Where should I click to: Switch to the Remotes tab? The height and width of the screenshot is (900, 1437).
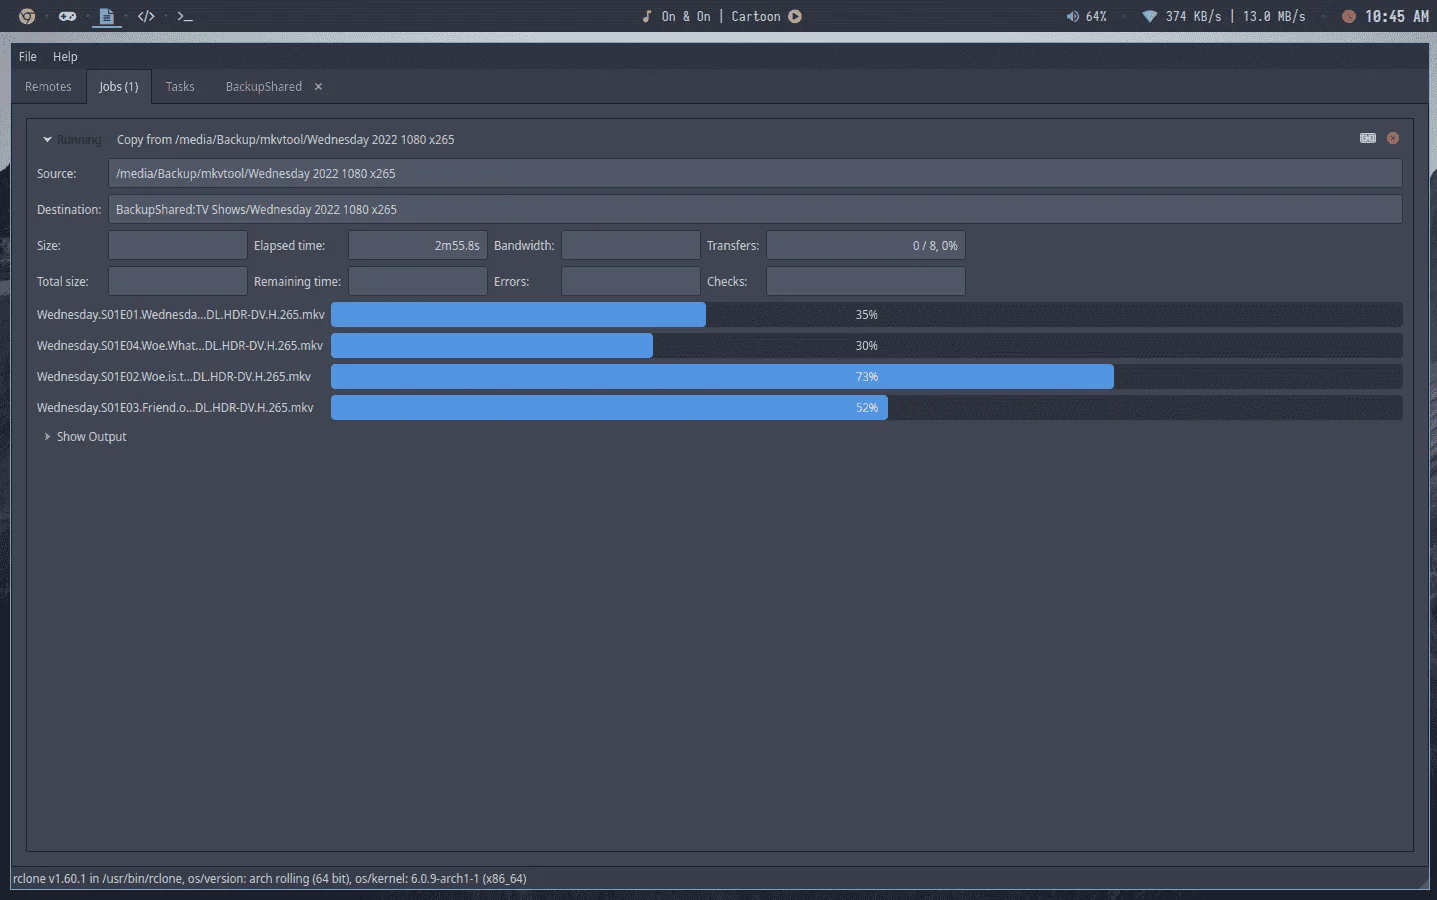point(48,87)
